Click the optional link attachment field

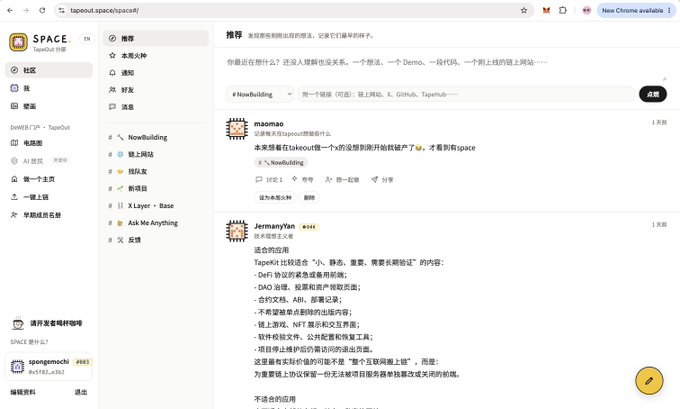tap(466, 94)
